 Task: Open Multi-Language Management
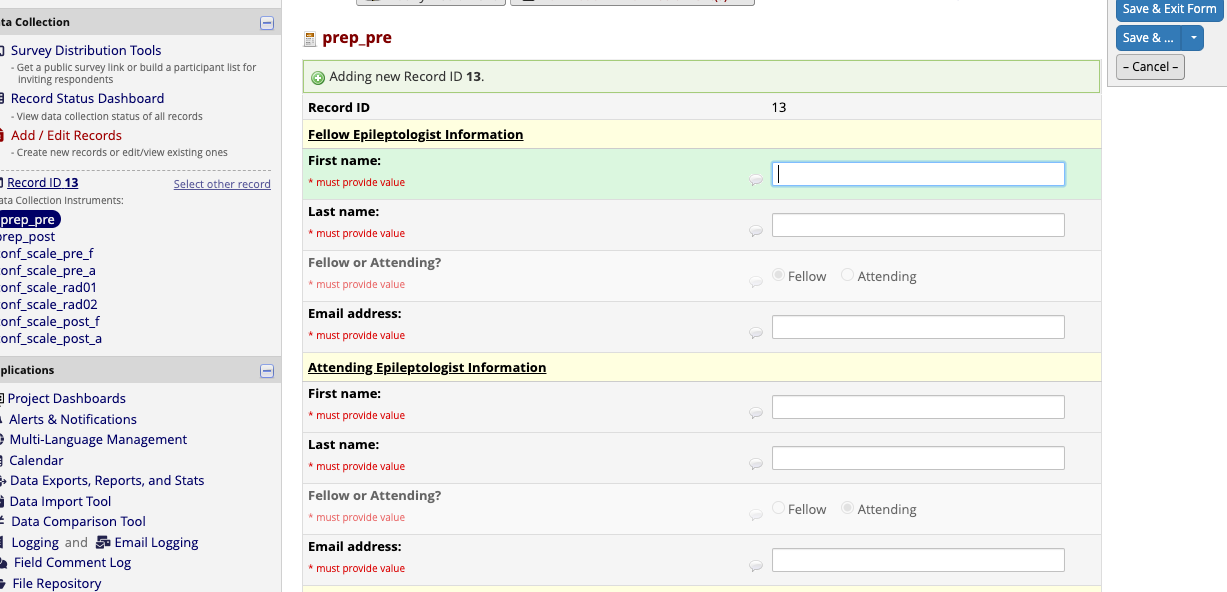(x=98, y=439)
